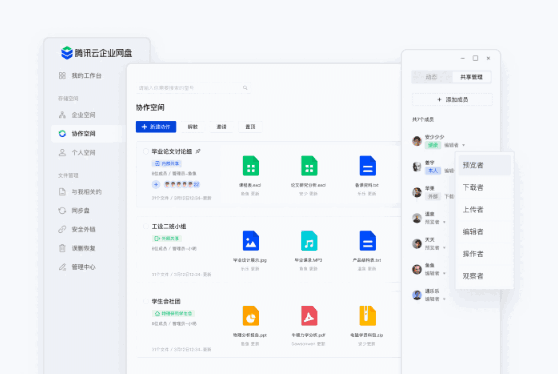Click the green tag under 学生会社团
The height and width of the screenshot is (374, 558).
[x=173, y=314]
